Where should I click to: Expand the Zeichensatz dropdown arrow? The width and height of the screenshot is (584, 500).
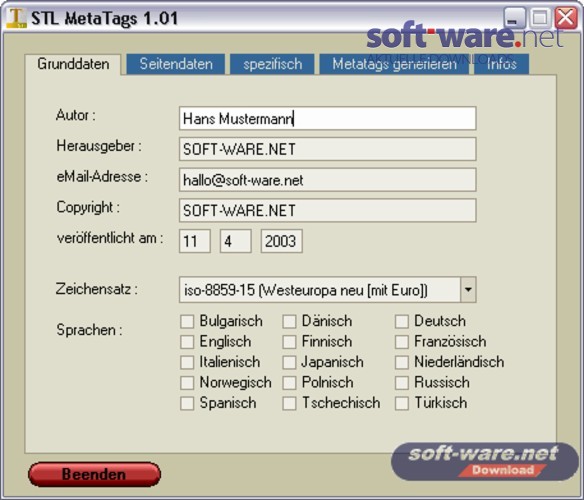point(468,289)
